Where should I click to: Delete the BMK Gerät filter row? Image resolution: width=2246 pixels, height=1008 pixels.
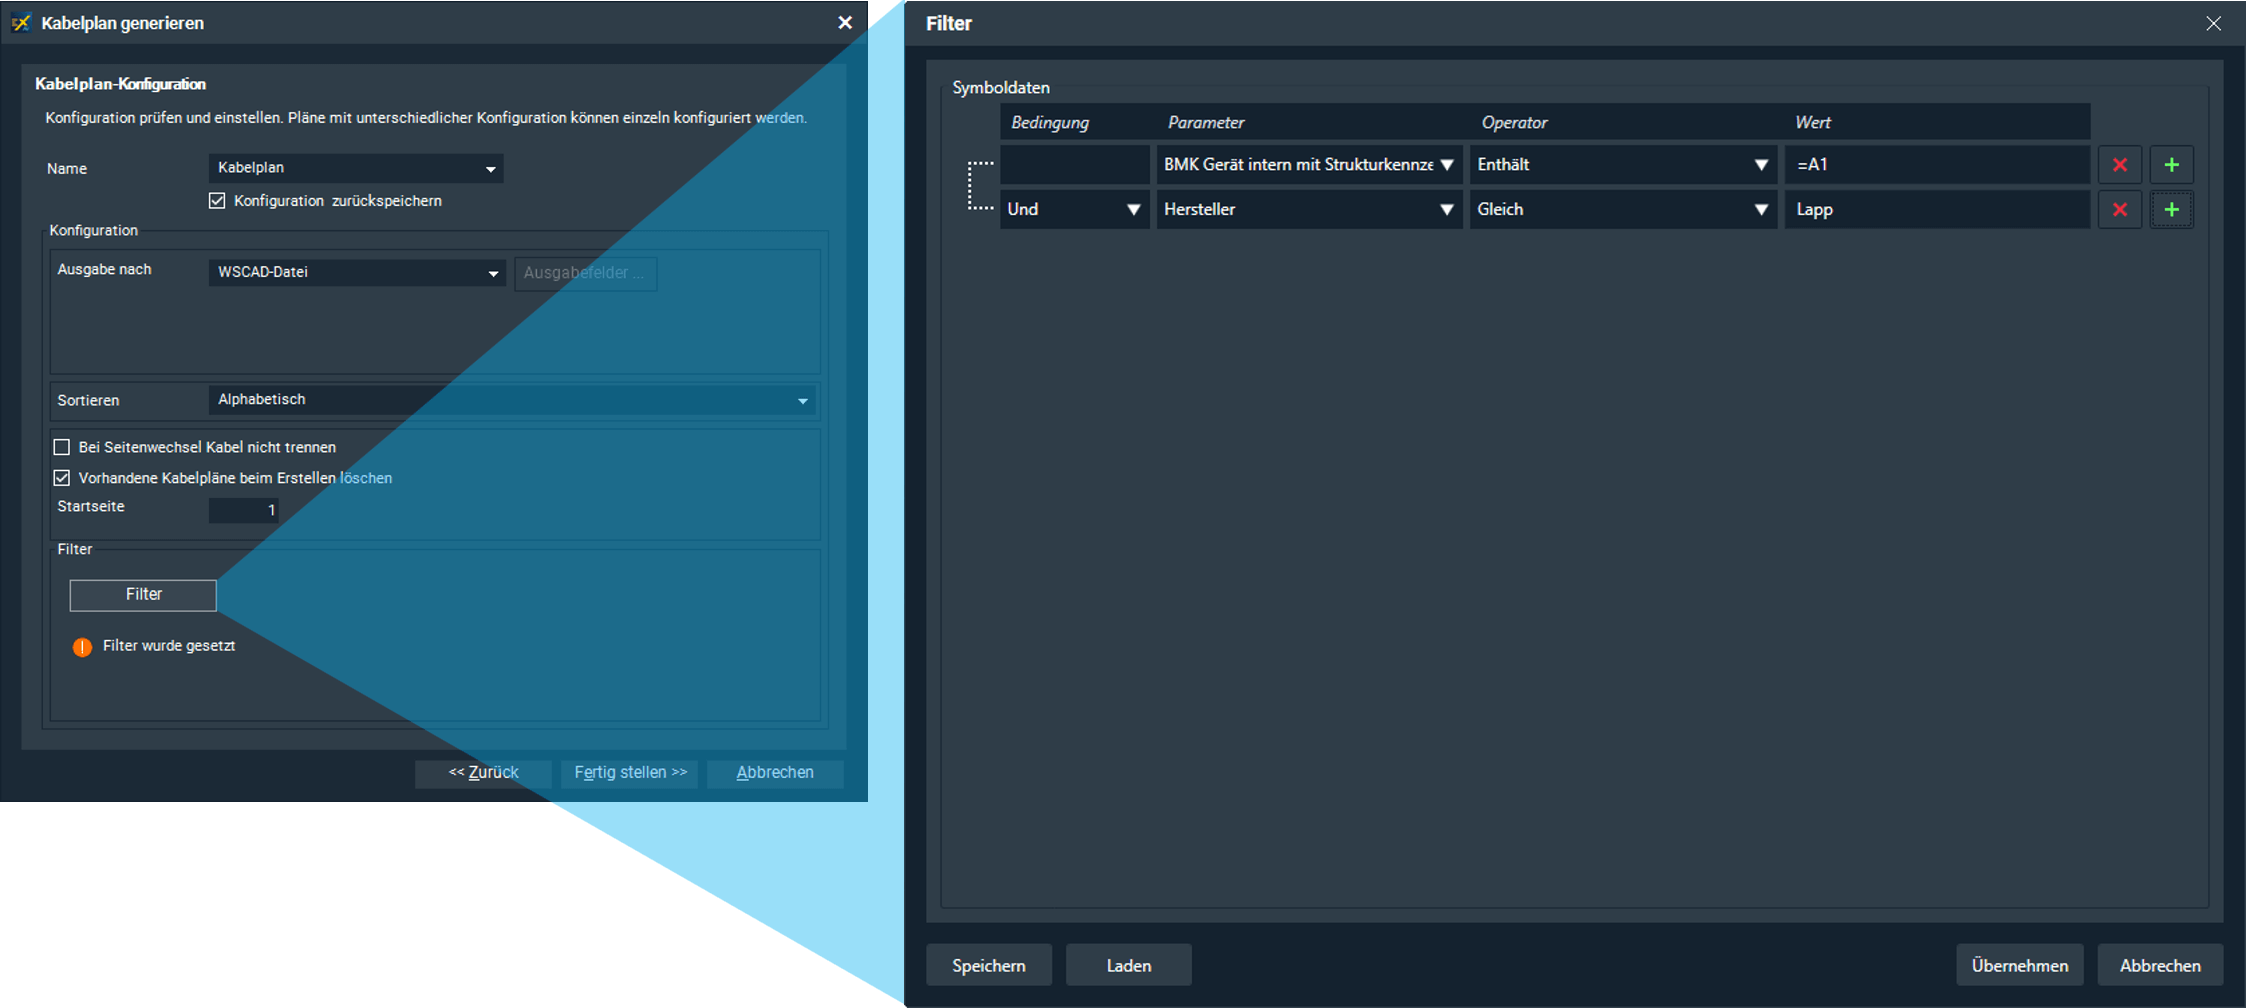[2119, 165]
